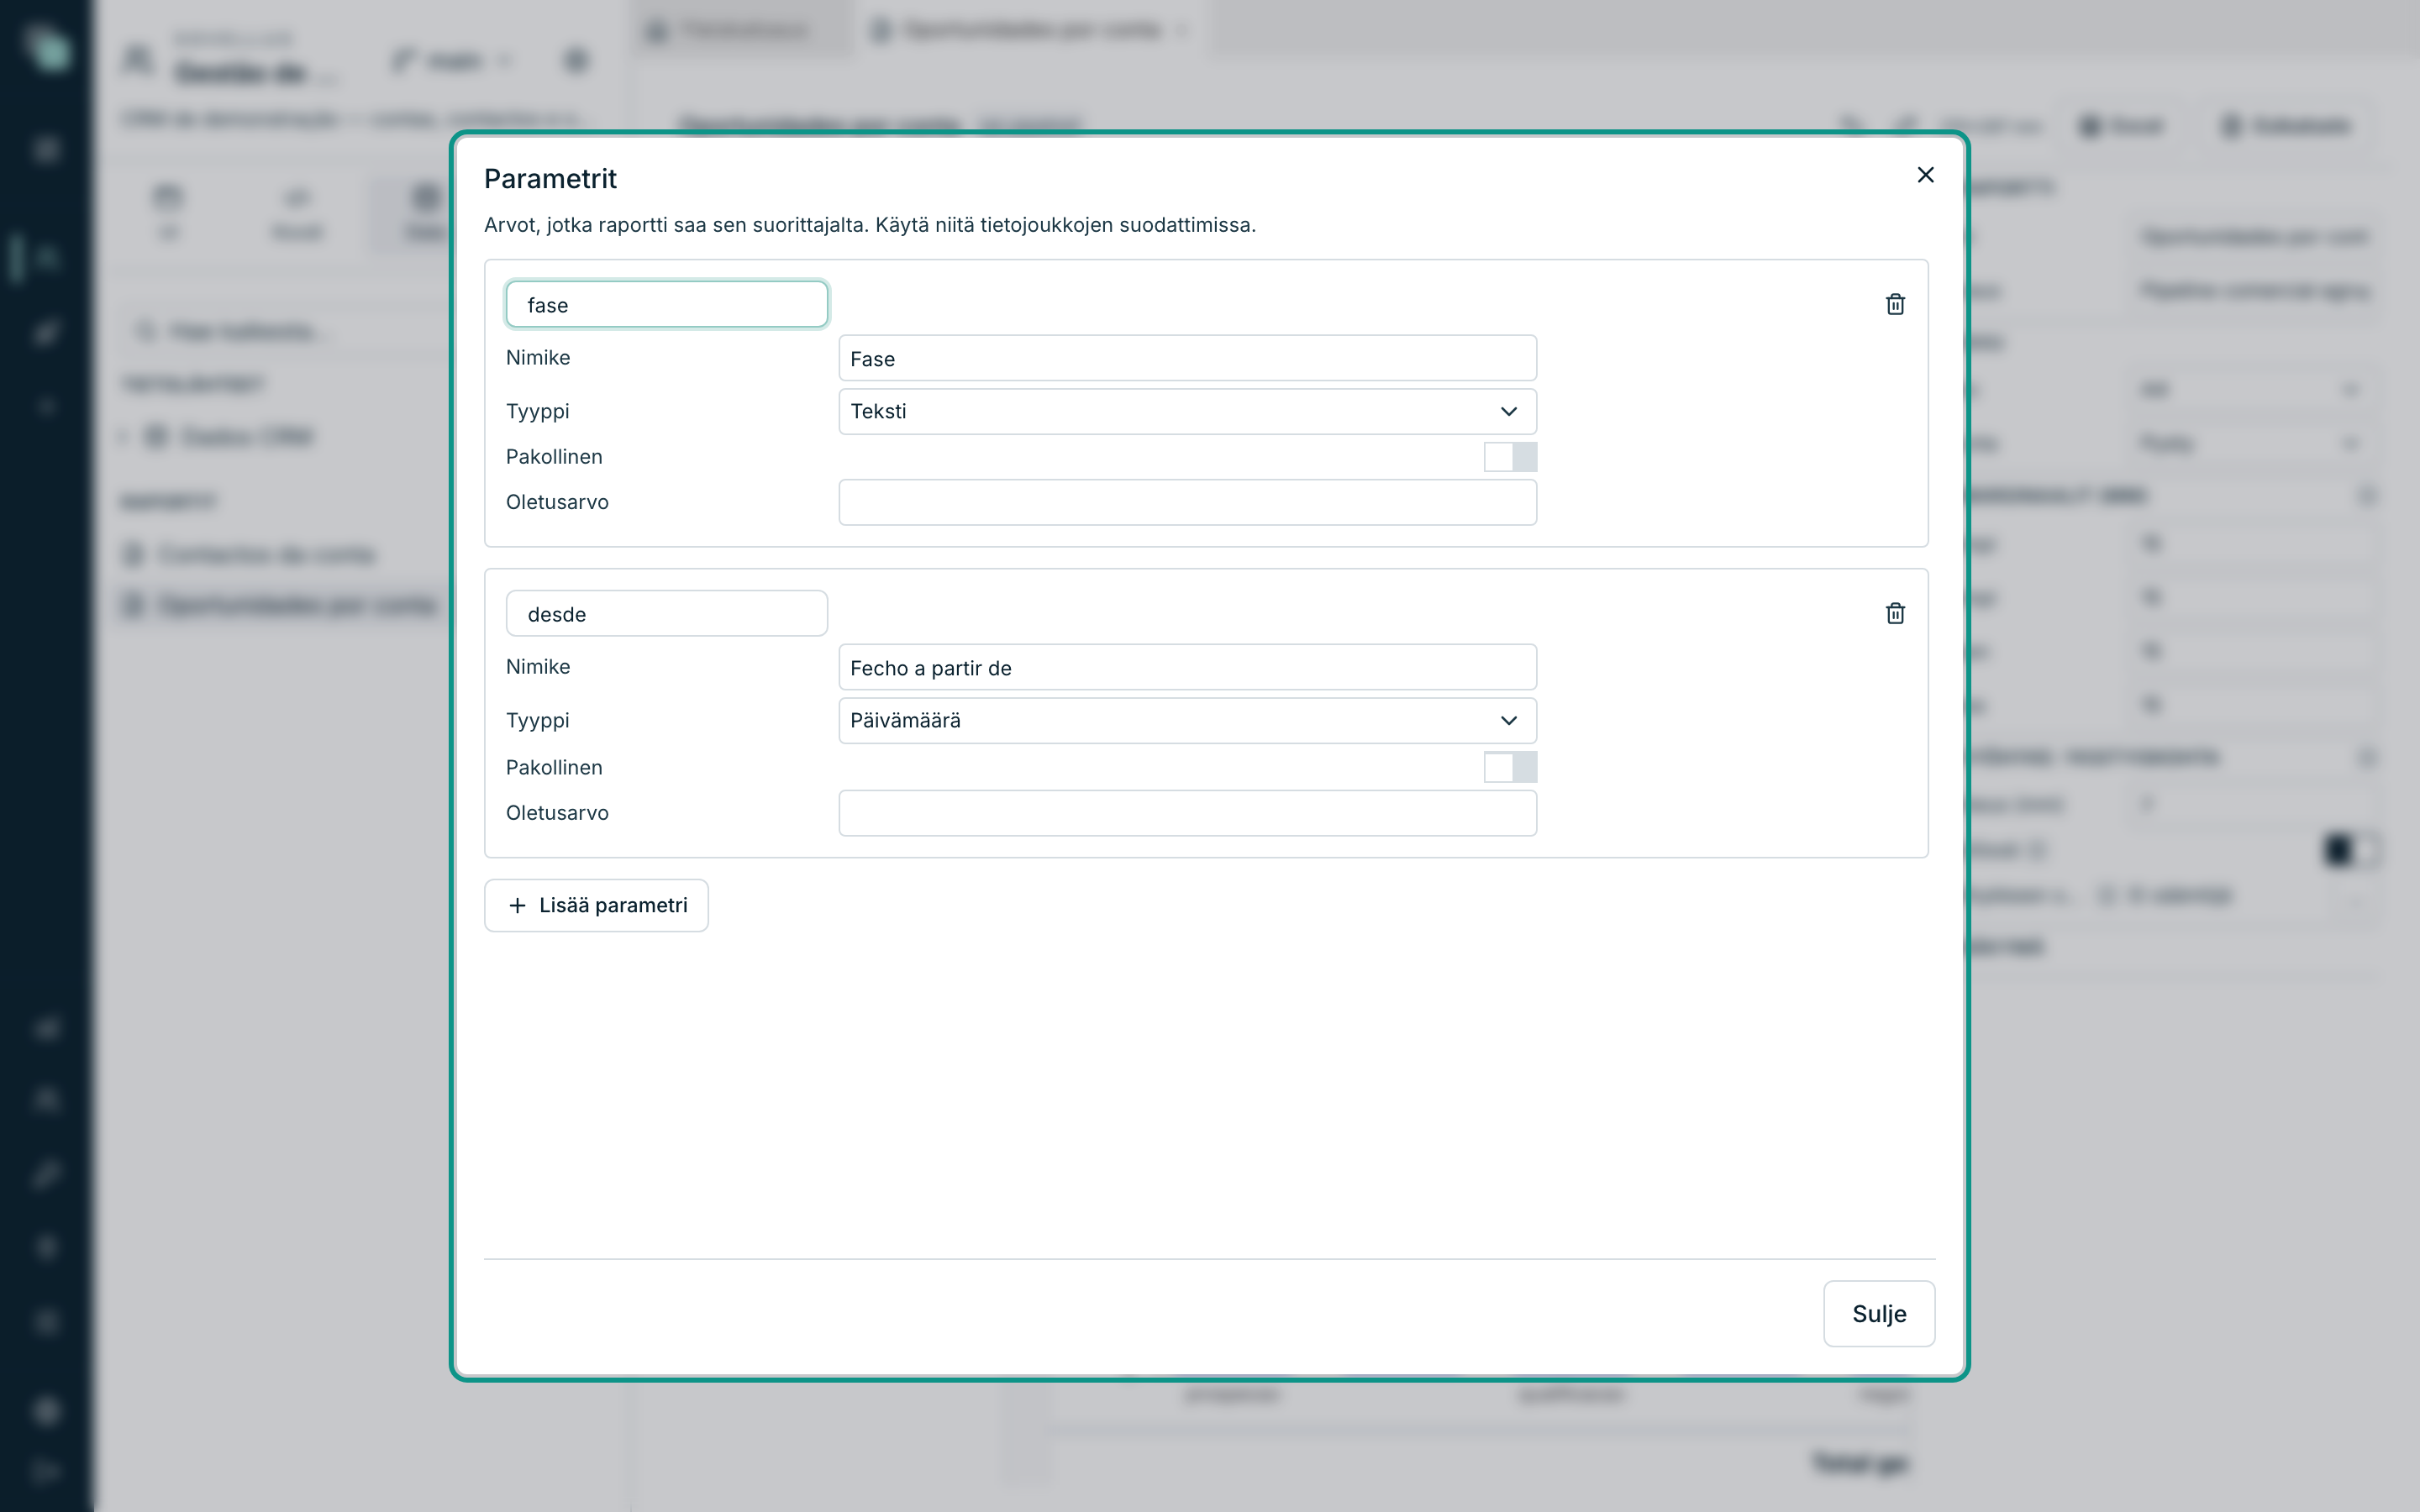
Task: Edit the 'desde' parameter name field
Action: 667,613
